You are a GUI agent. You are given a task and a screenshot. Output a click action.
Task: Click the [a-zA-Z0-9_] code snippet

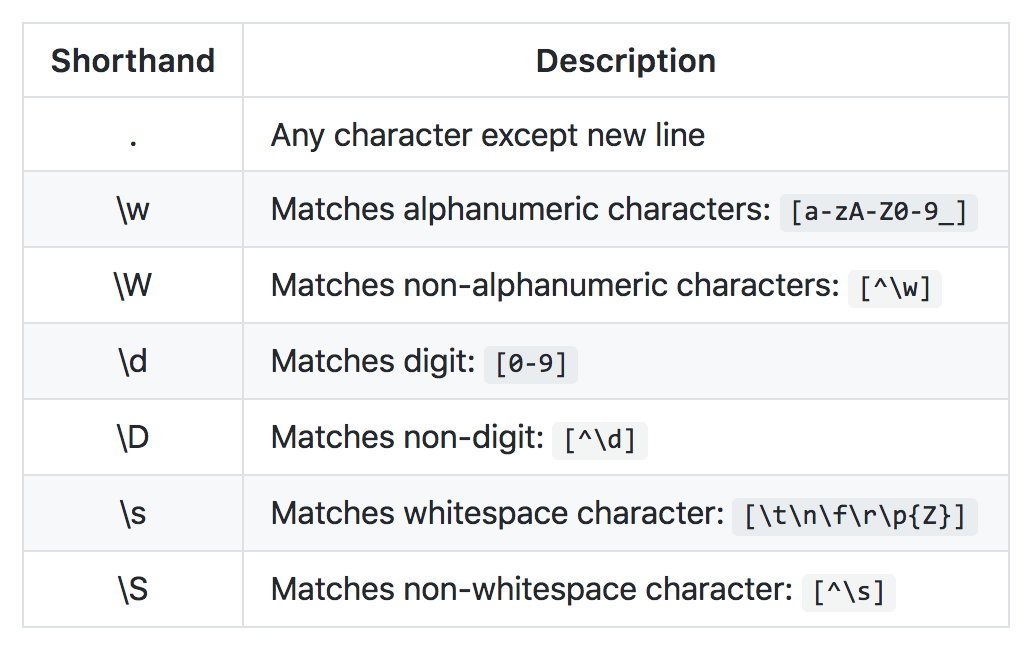click(x=878, y=212)
